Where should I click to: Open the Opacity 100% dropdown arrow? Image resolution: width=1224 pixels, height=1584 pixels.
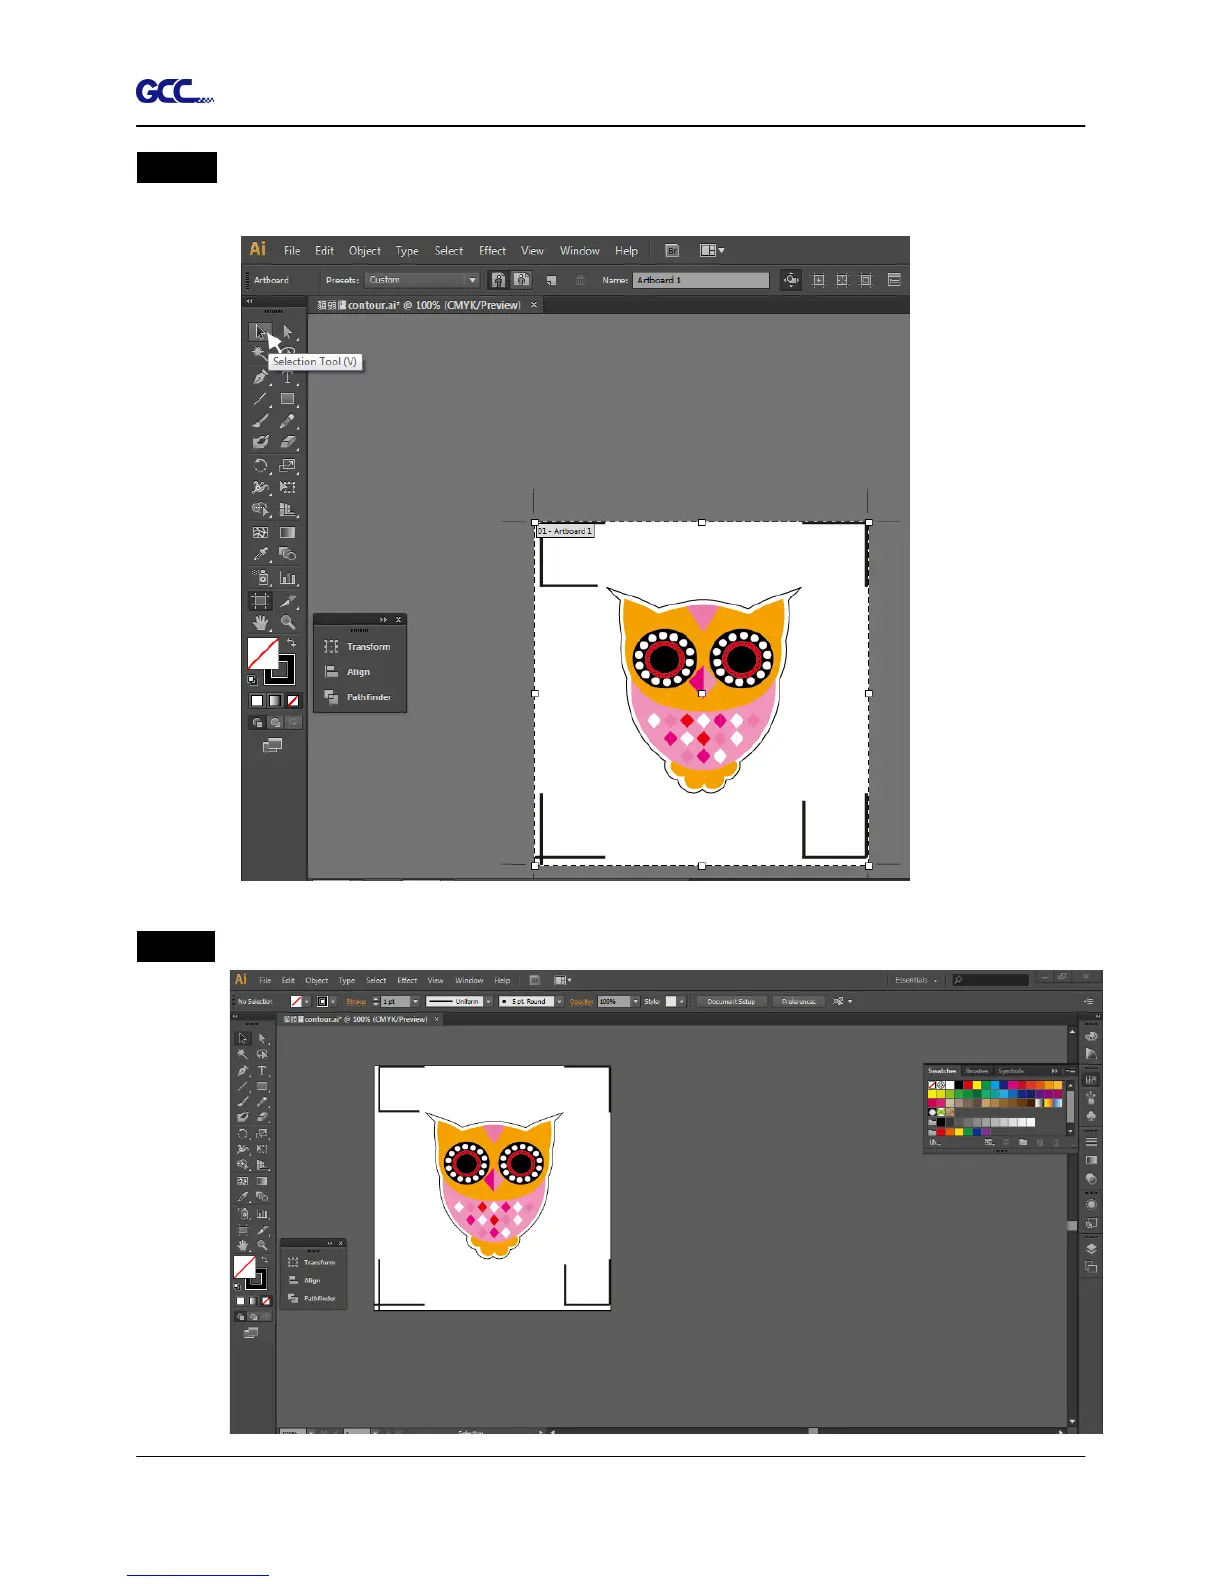click(635, 1001)
